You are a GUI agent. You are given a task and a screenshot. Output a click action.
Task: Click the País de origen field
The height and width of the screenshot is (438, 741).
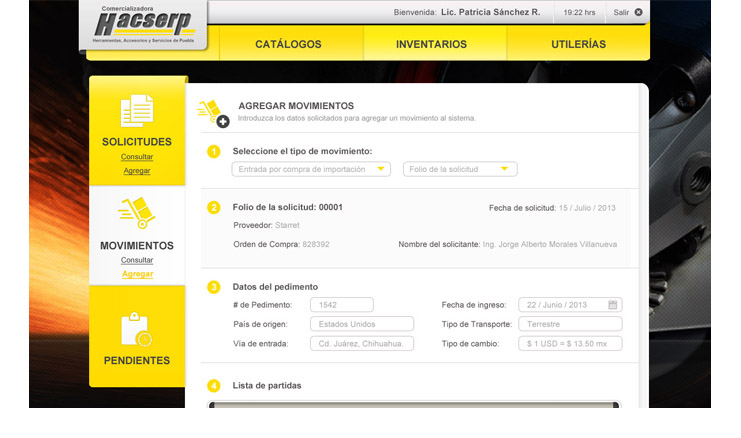pos(361,324)
